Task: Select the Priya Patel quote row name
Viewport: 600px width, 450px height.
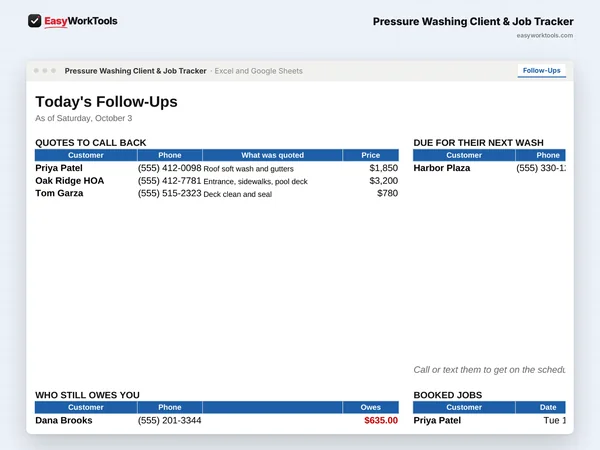Action: [x=59, y=168]
